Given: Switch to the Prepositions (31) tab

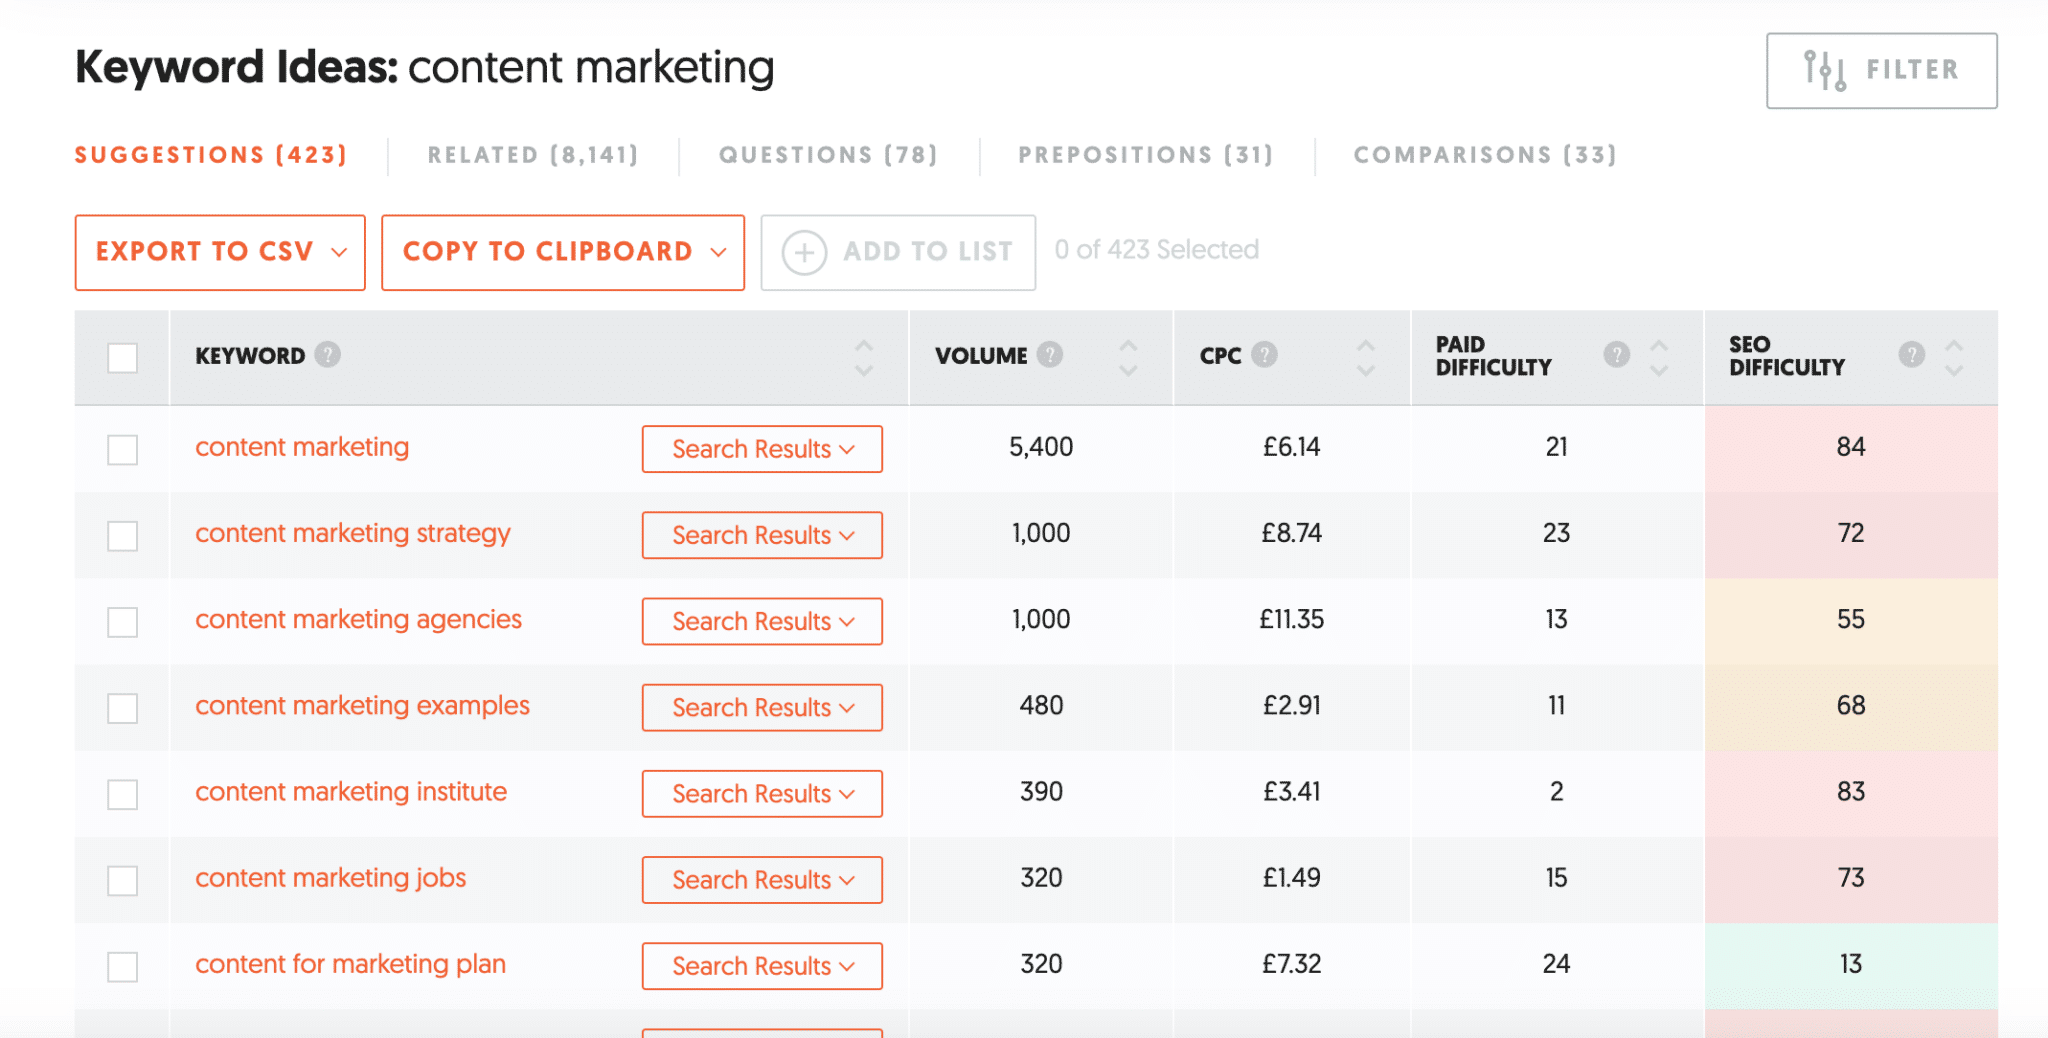Looking at the screenshot, I should click(x=1145, y=155).
